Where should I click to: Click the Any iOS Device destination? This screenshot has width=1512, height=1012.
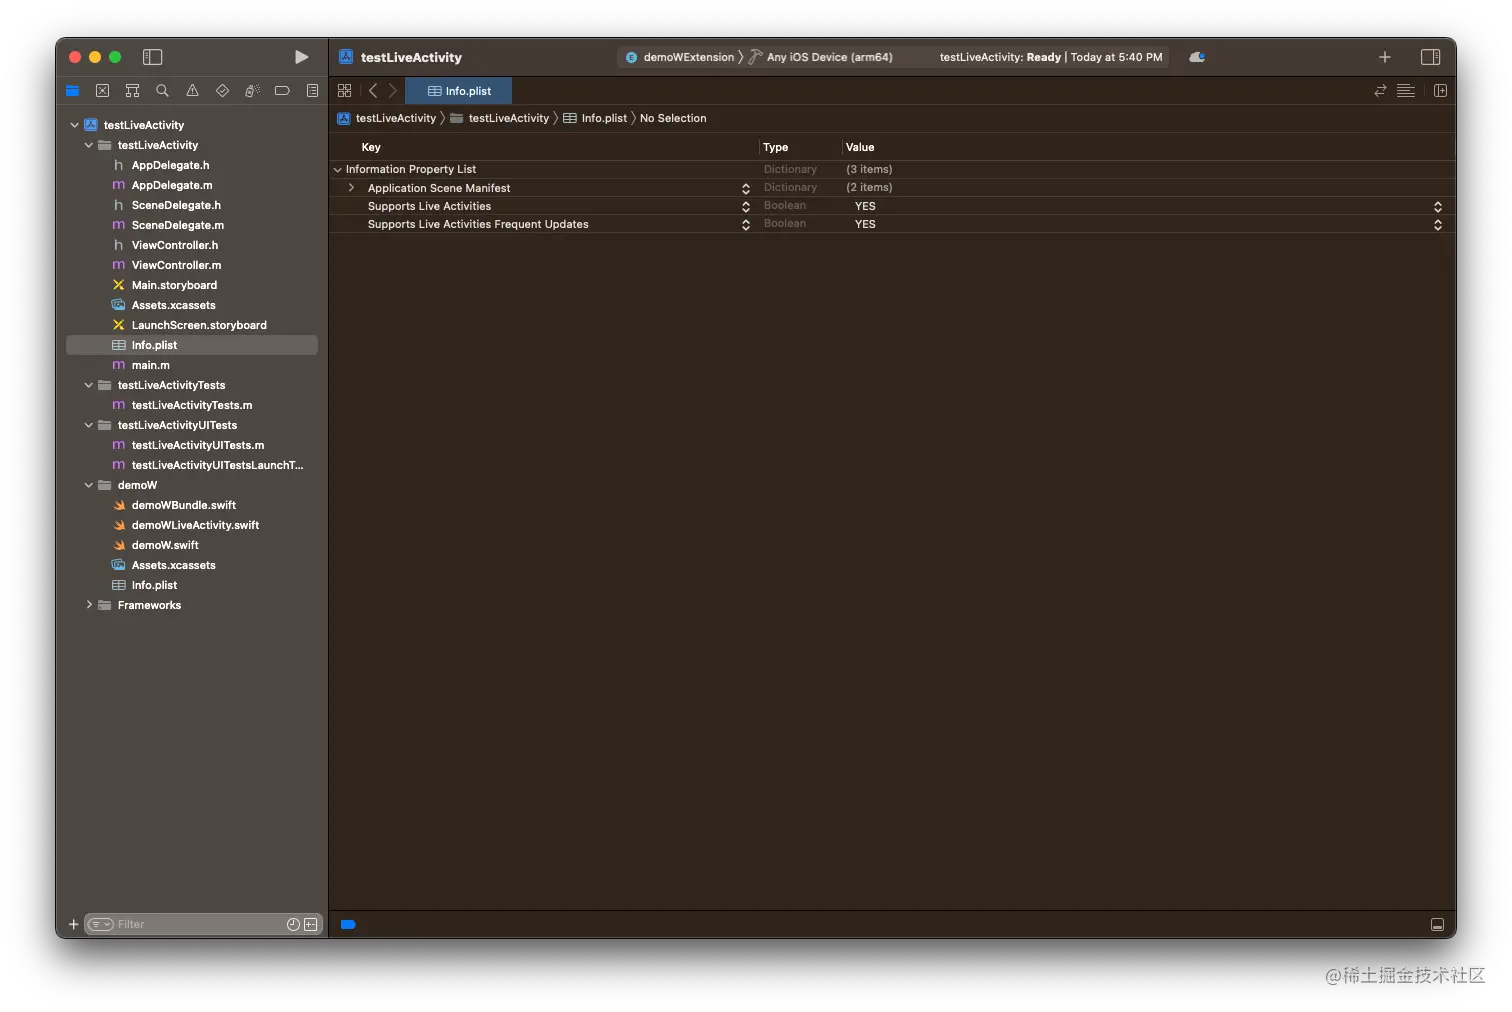[829, 57]
